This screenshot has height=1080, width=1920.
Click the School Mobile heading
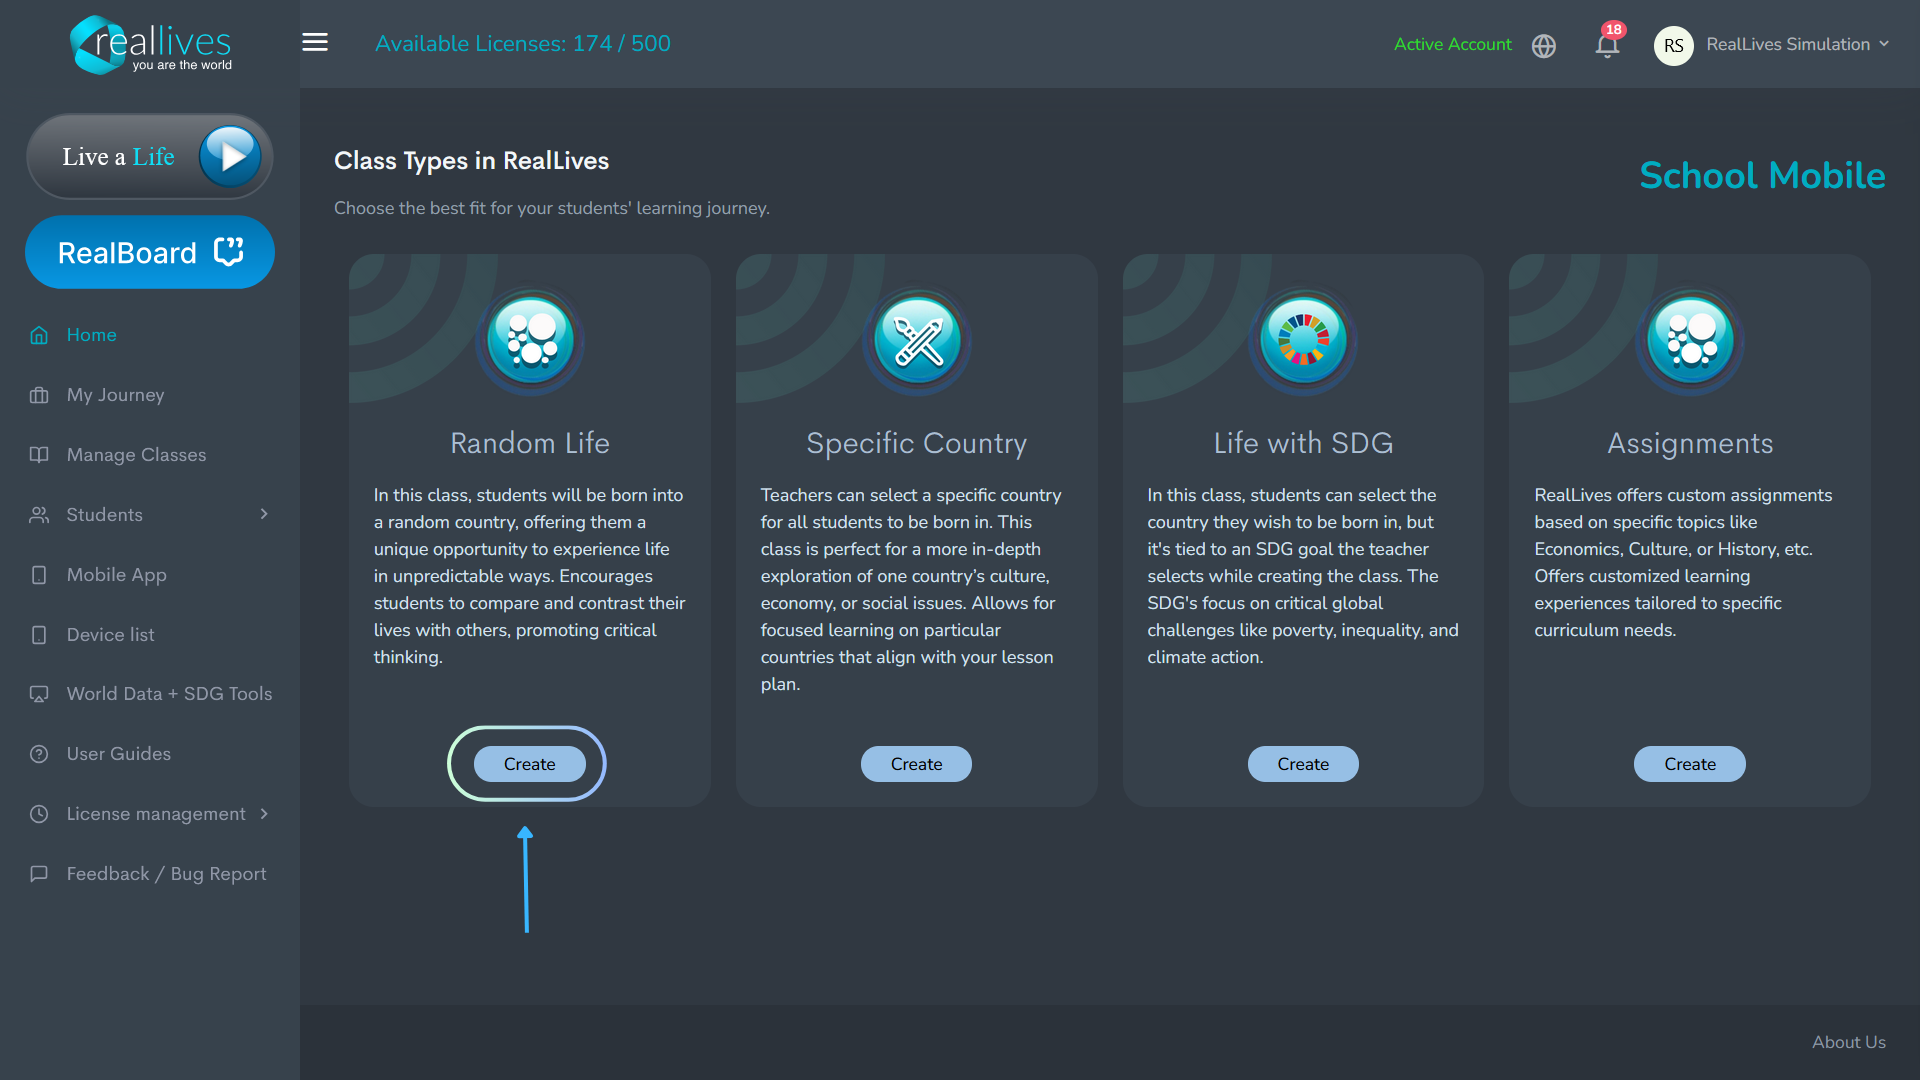[1762, 176]
